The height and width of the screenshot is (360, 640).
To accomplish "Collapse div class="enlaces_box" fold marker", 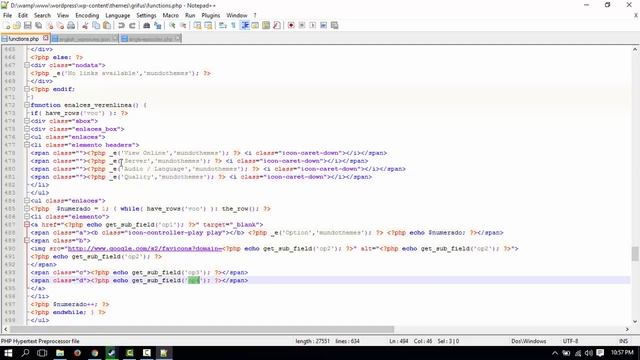I will click(27, 129).
